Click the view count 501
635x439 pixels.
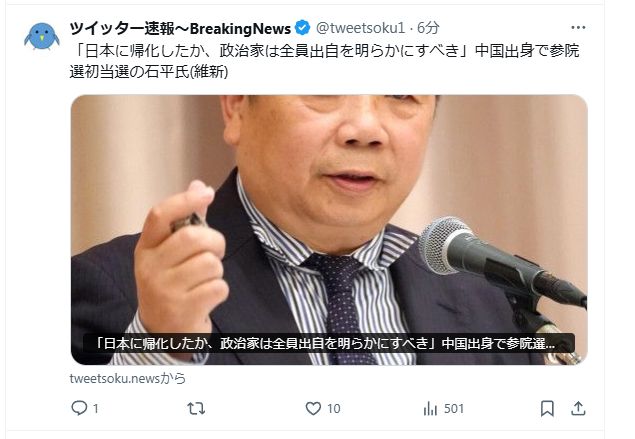click(454, 409)
